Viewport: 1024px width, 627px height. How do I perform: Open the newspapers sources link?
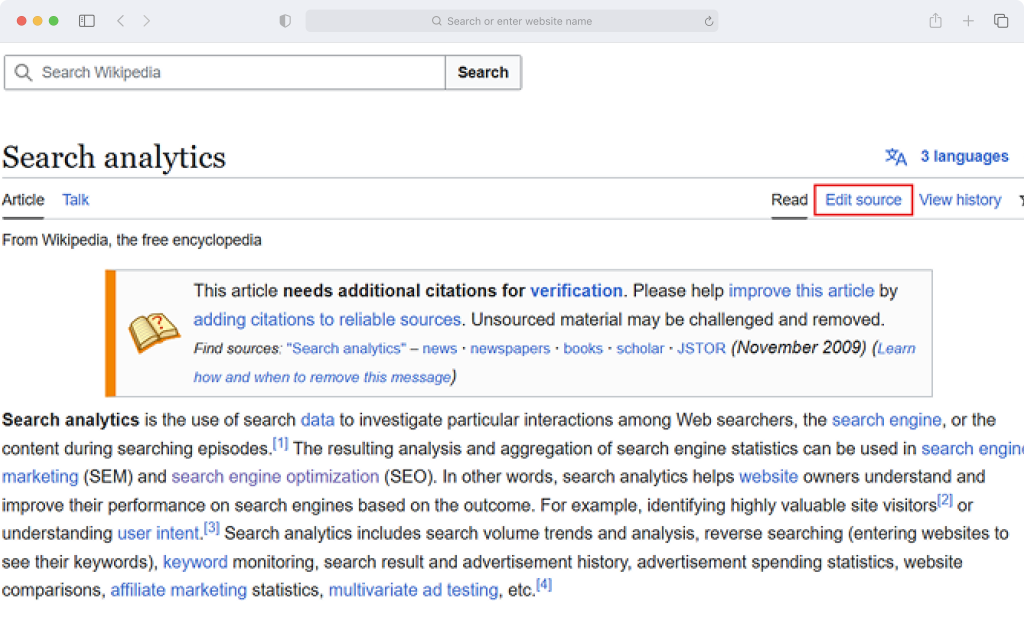pos(510,349)
